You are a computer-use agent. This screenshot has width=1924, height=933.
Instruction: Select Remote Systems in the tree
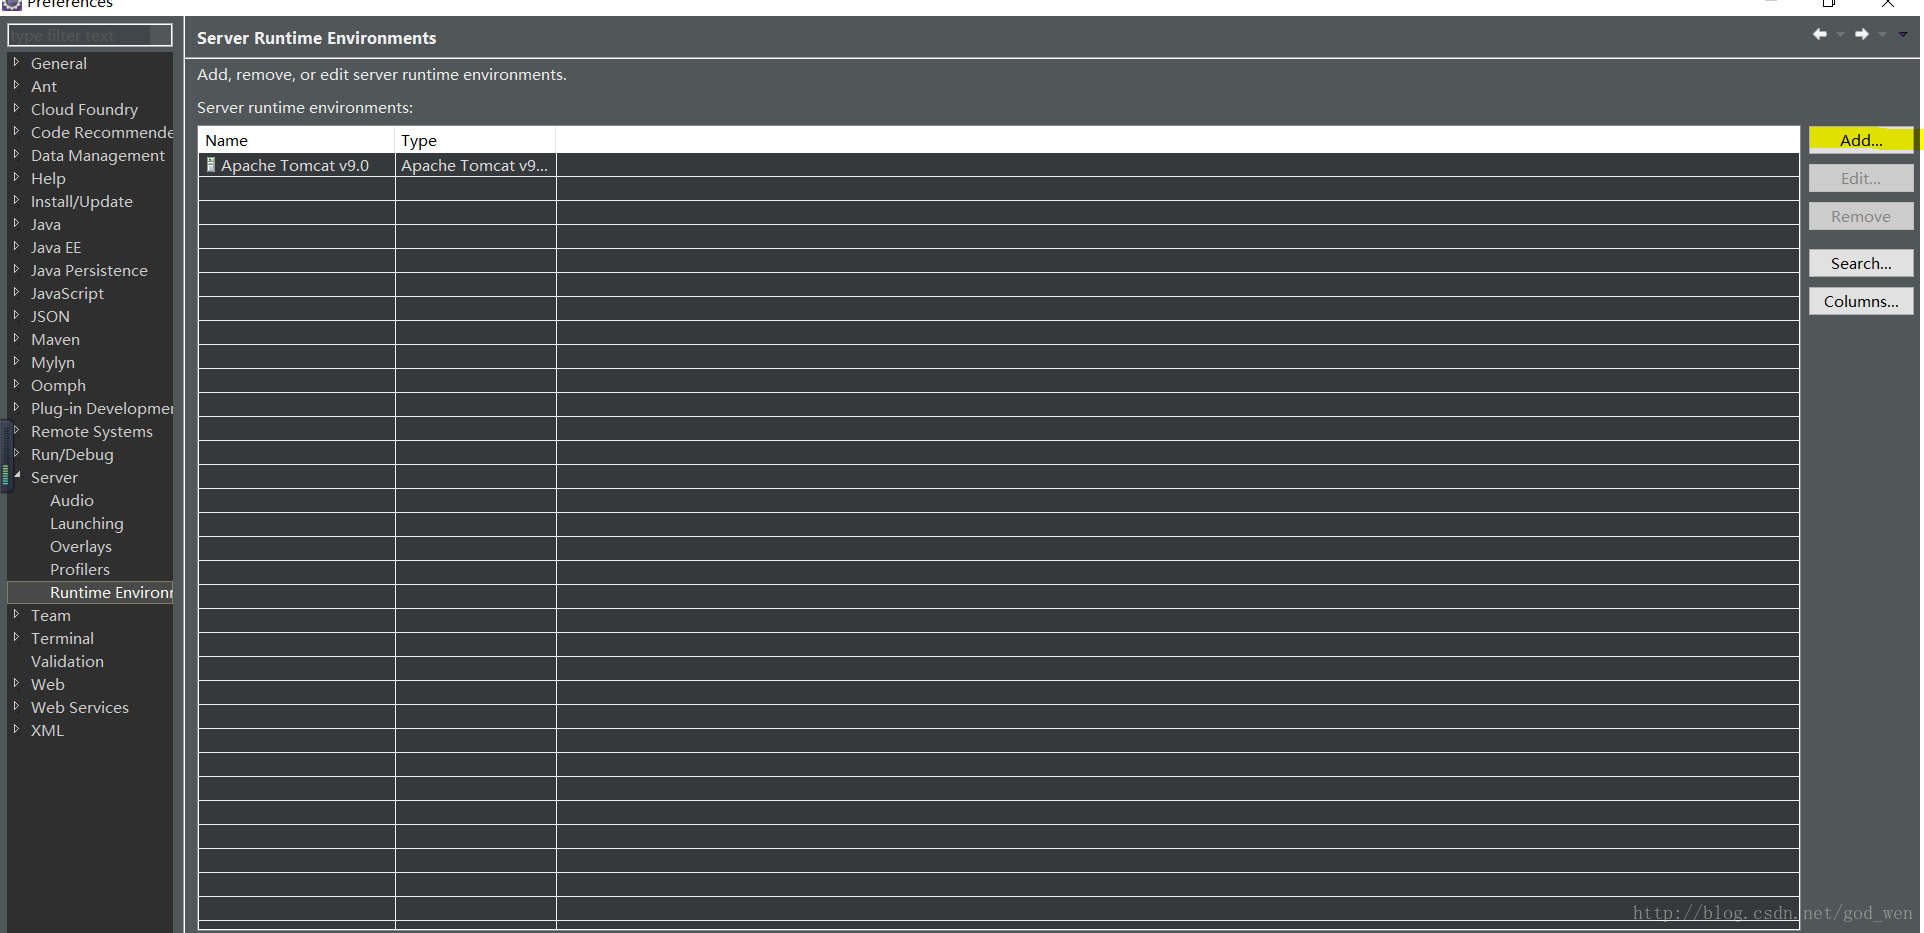tap(92, 431)
